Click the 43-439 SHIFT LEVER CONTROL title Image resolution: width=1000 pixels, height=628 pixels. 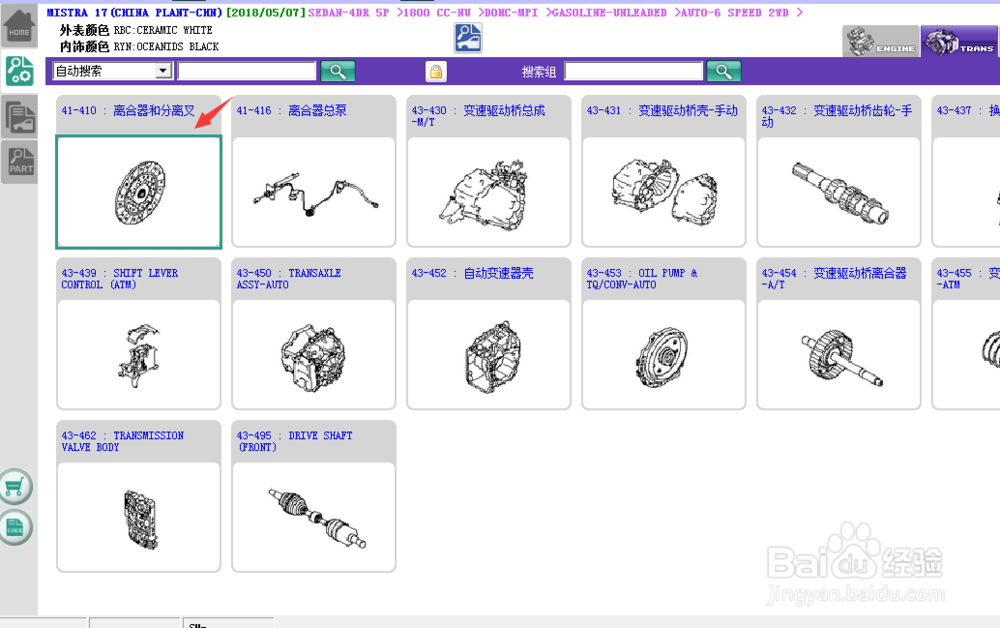tap(120, 279)
